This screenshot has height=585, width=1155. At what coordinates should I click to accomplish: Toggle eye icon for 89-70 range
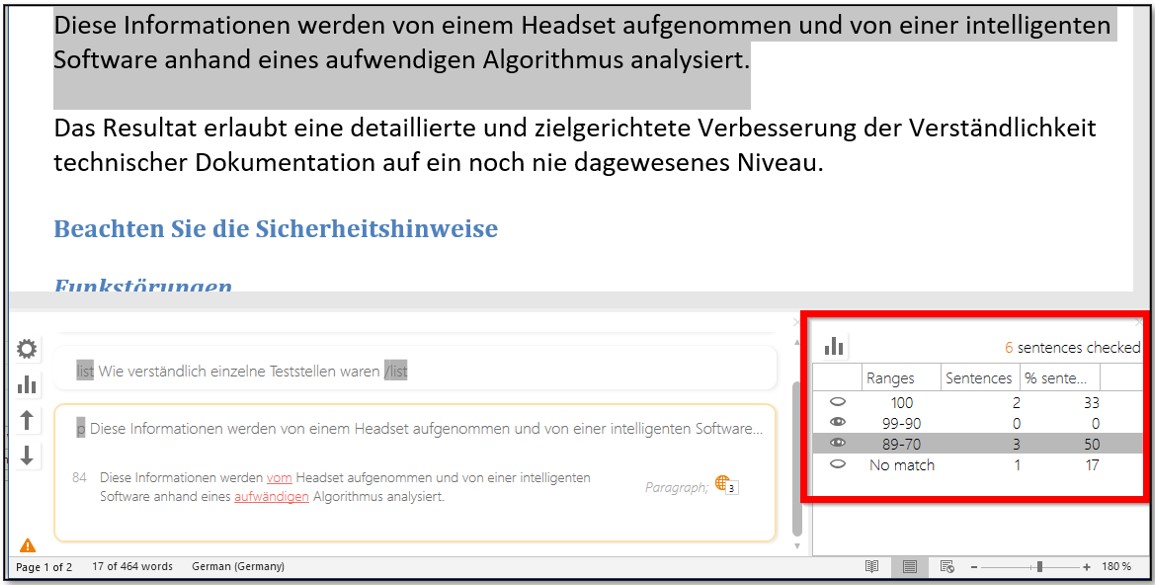click(837, 444)
